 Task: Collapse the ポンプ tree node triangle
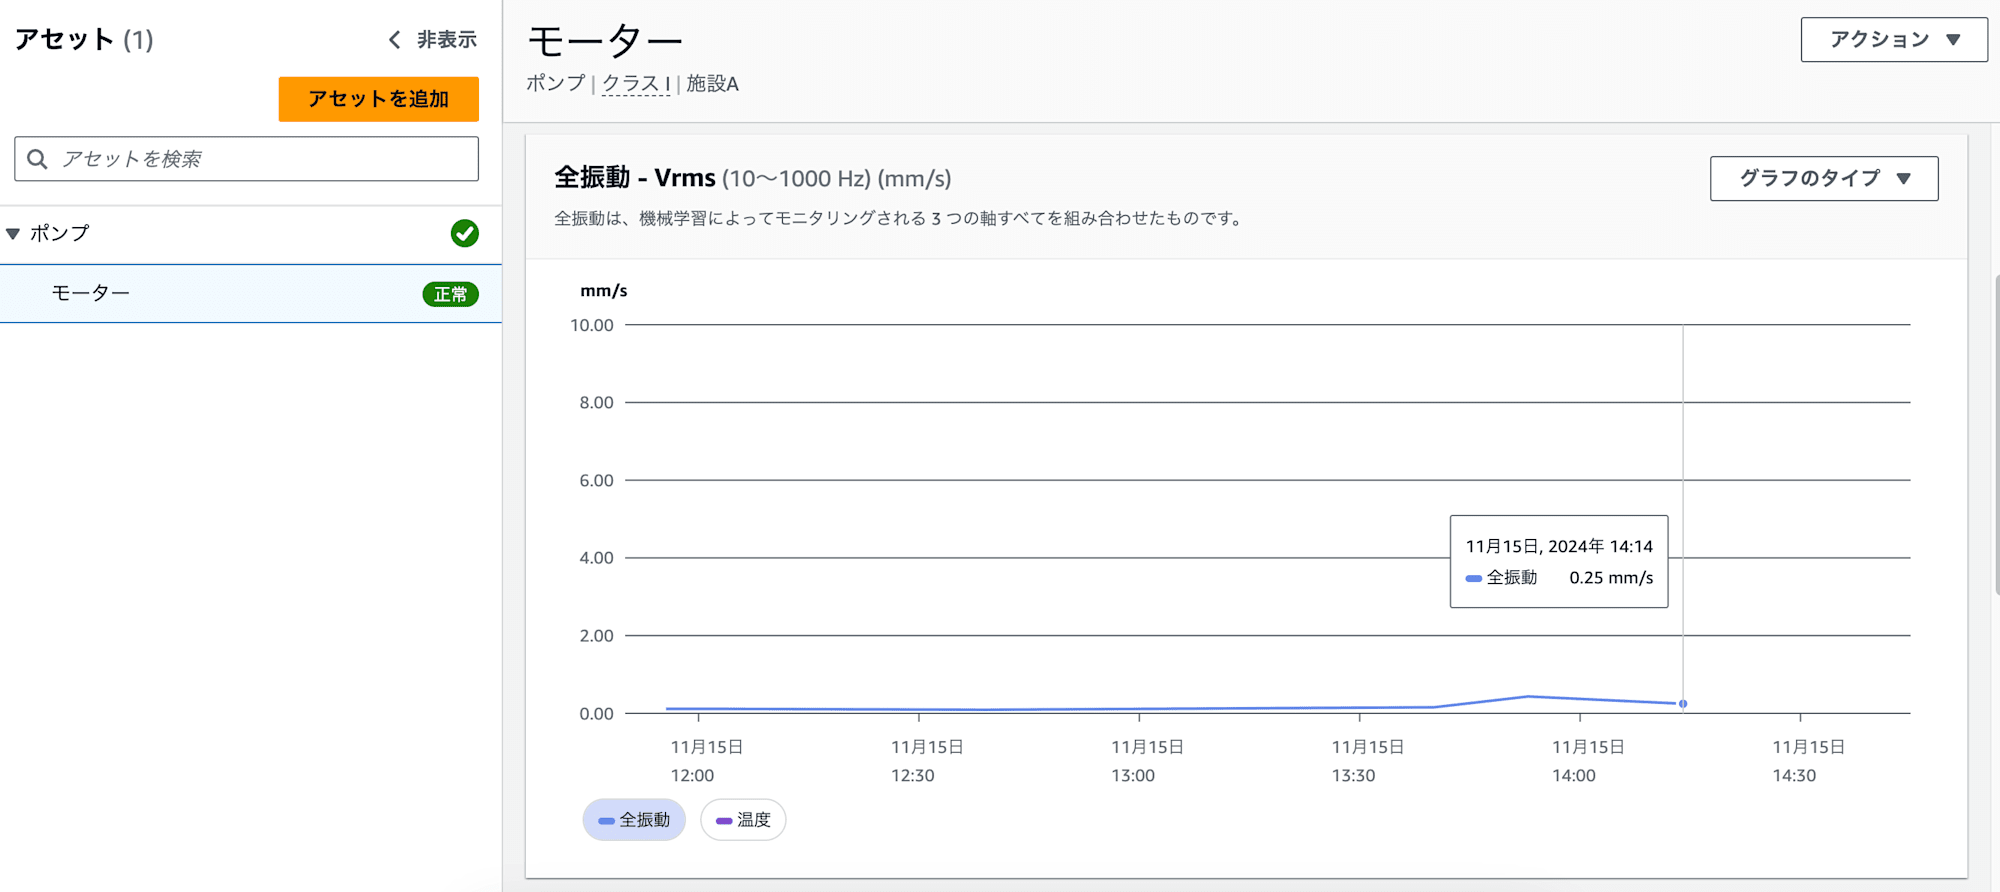13,234
